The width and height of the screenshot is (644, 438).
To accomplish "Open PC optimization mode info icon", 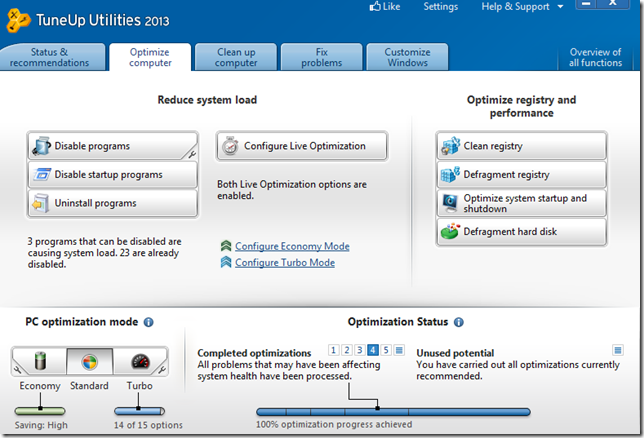I will 149,322.
